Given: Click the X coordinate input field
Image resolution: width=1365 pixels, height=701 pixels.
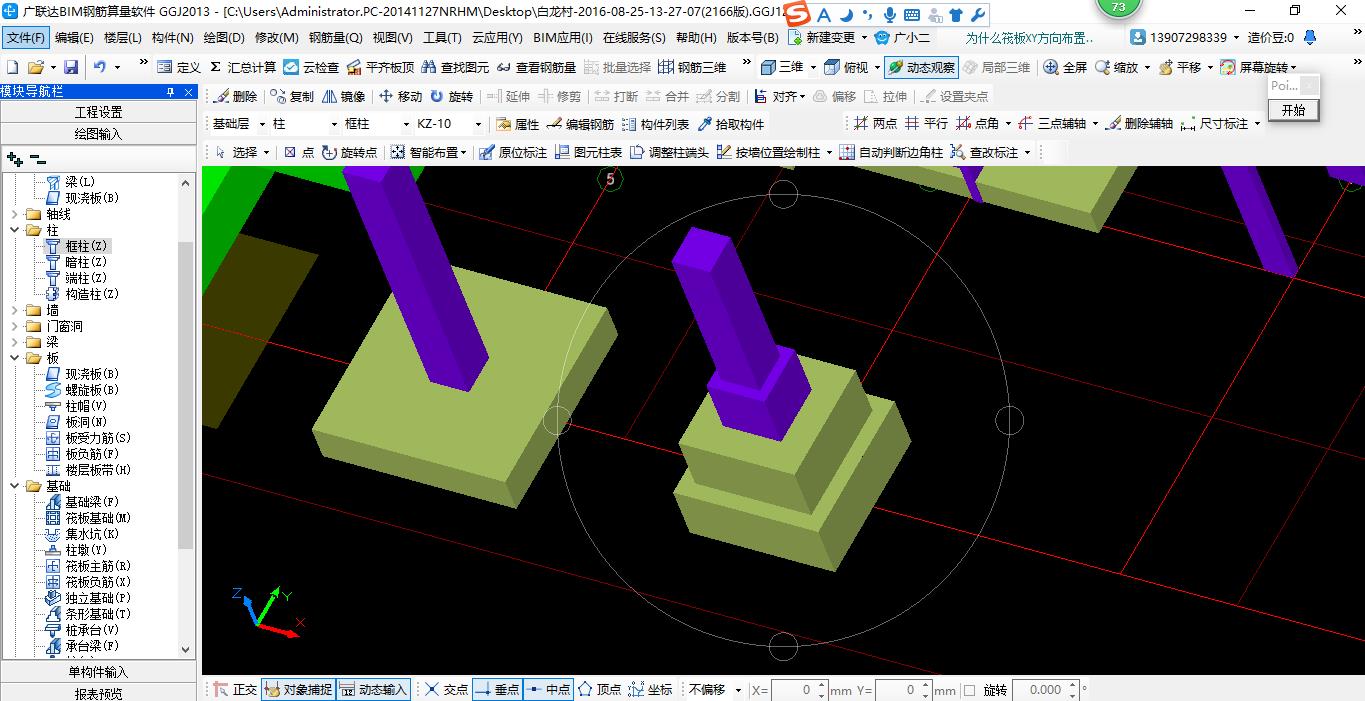Looking at the screenshot, I should click(794, 690).
